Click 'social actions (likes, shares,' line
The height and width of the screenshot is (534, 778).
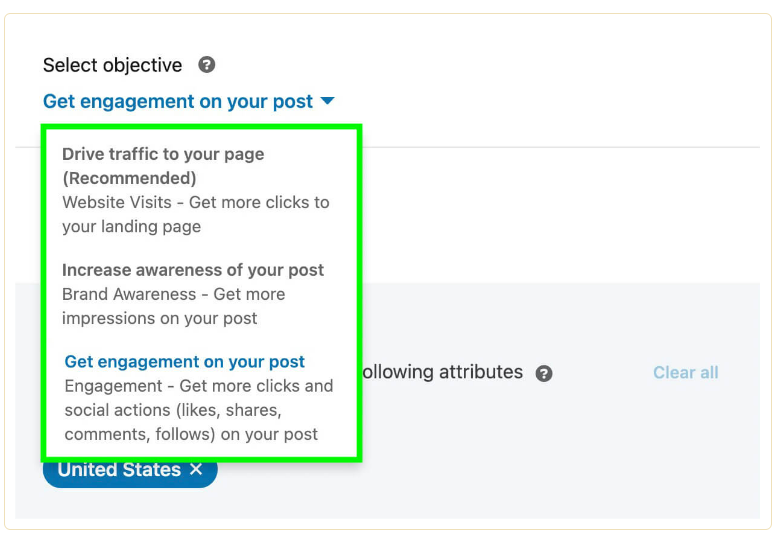(171, 410)
